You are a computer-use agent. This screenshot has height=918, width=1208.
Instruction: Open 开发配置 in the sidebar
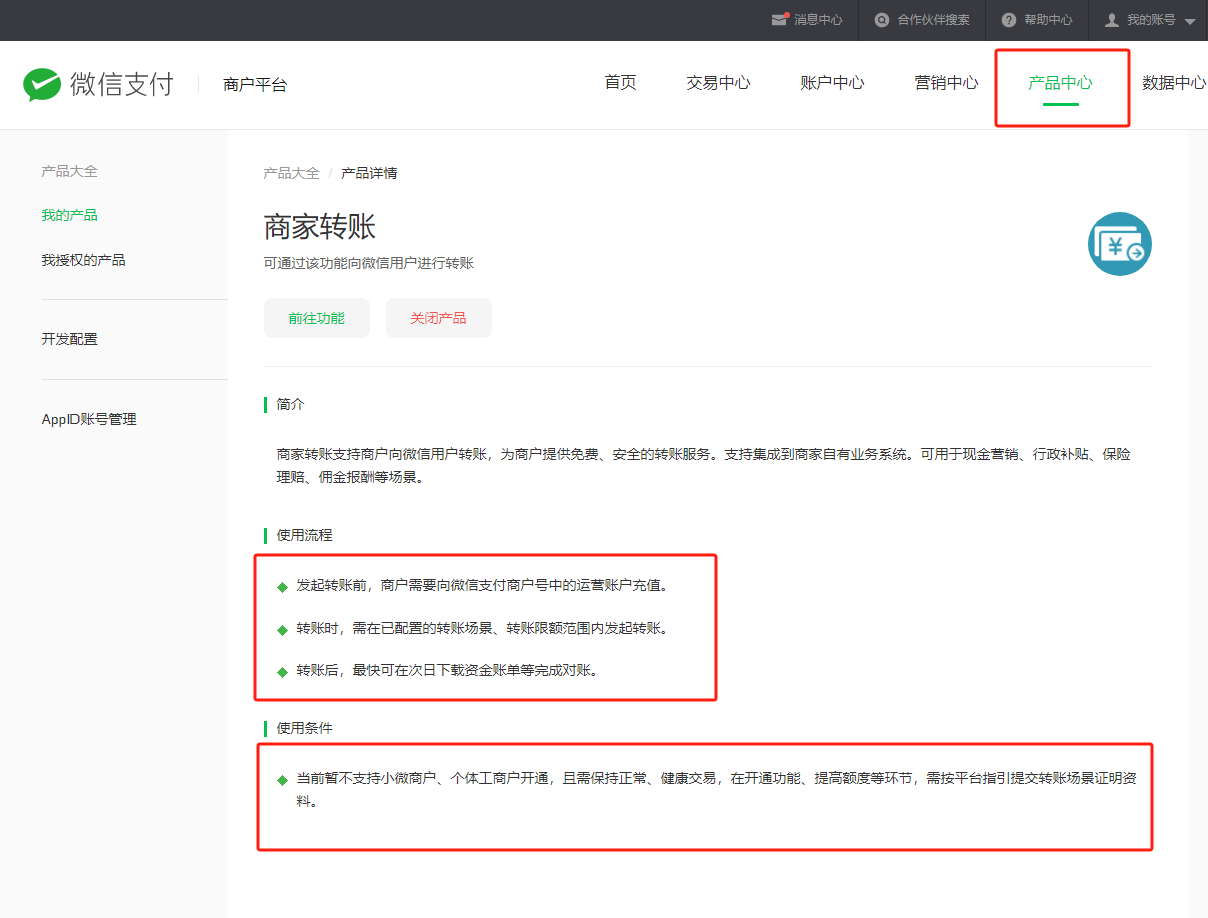tap(69, 339)
